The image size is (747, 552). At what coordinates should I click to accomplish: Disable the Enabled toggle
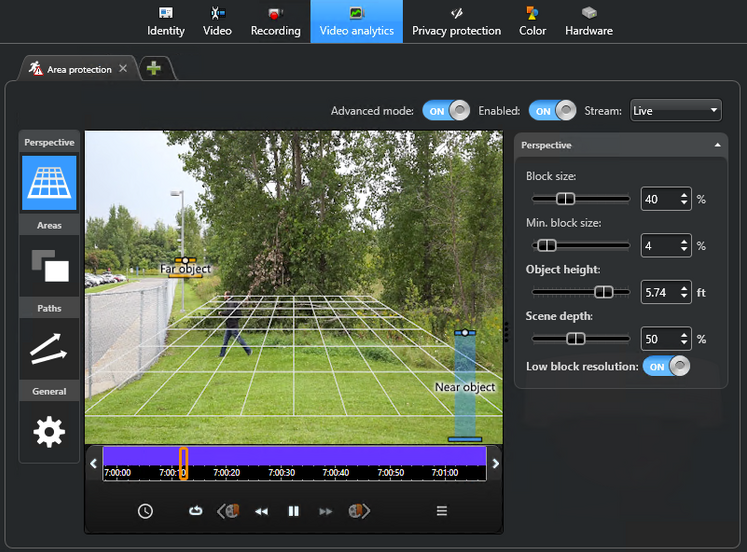pyautogui.click(x=552, y=110)
